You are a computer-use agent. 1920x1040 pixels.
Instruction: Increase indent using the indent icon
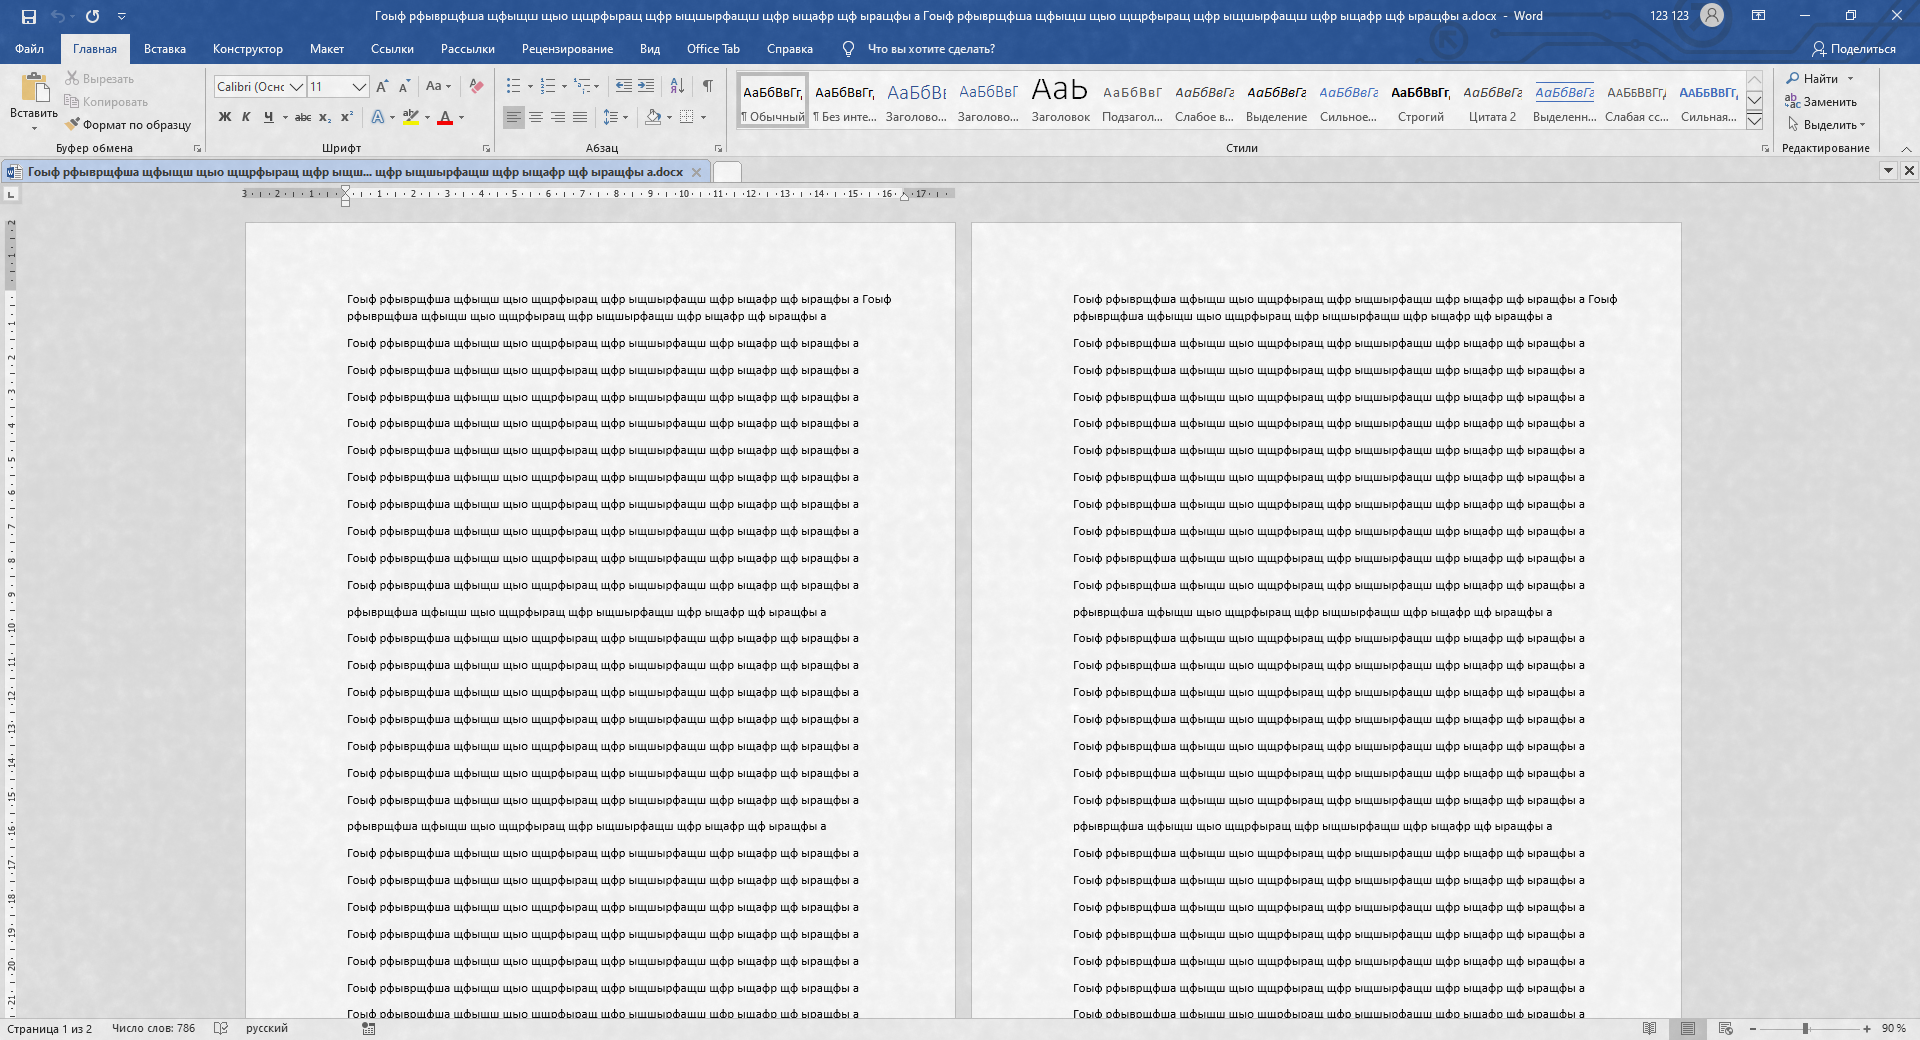(646, 86)
